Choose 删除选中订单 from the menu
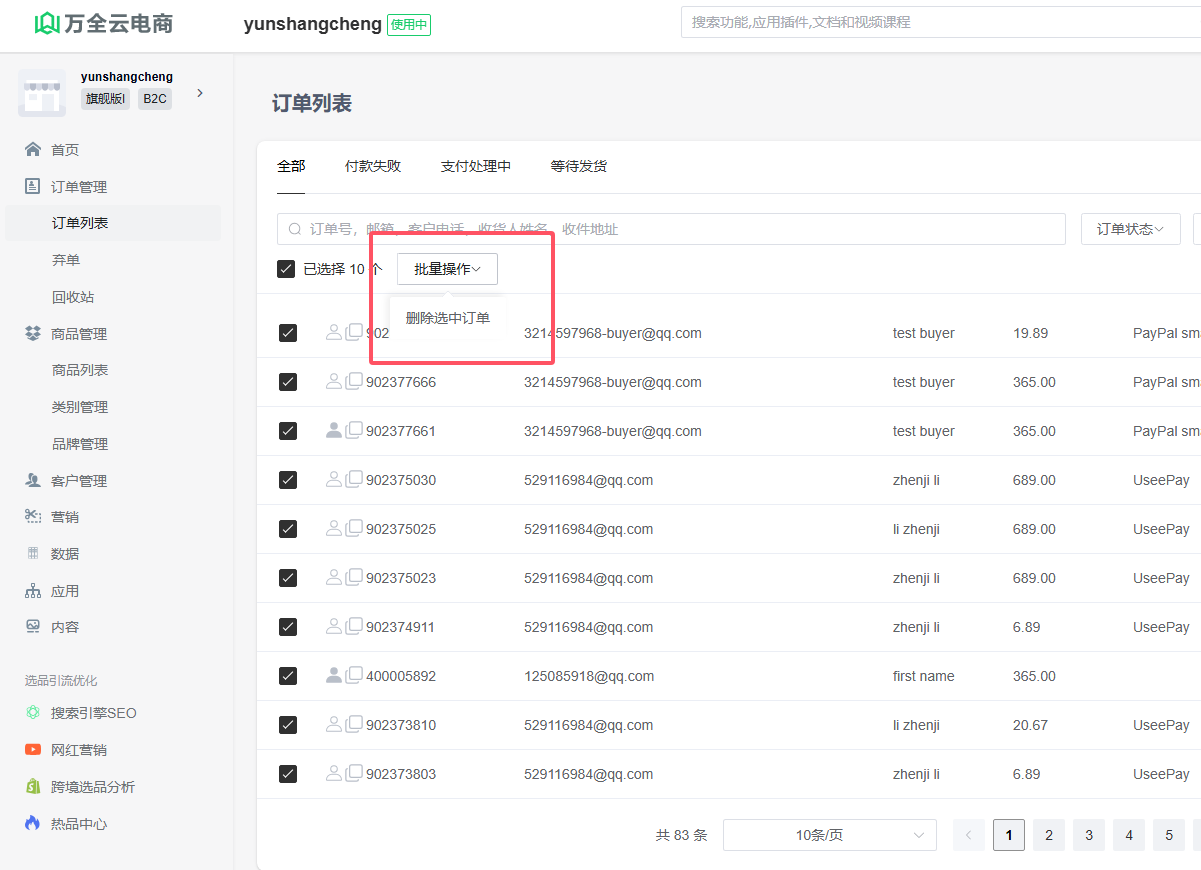 click(448, 318)
